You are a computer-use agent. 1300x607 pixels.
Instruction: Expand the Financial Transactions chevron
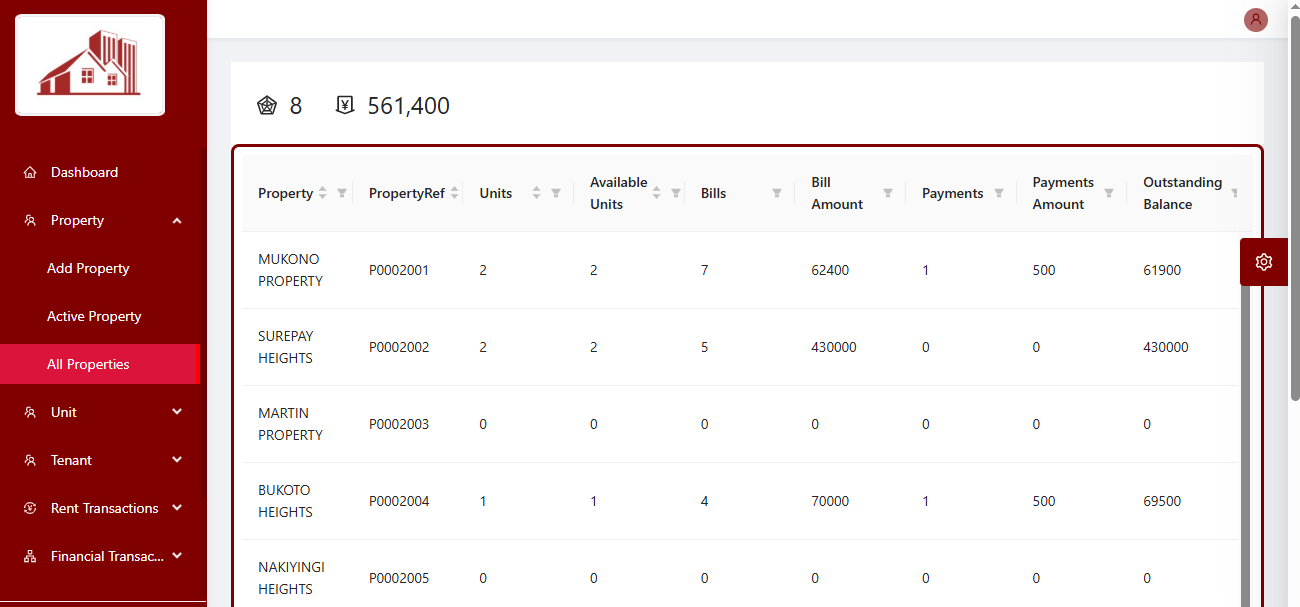point(177,556)
